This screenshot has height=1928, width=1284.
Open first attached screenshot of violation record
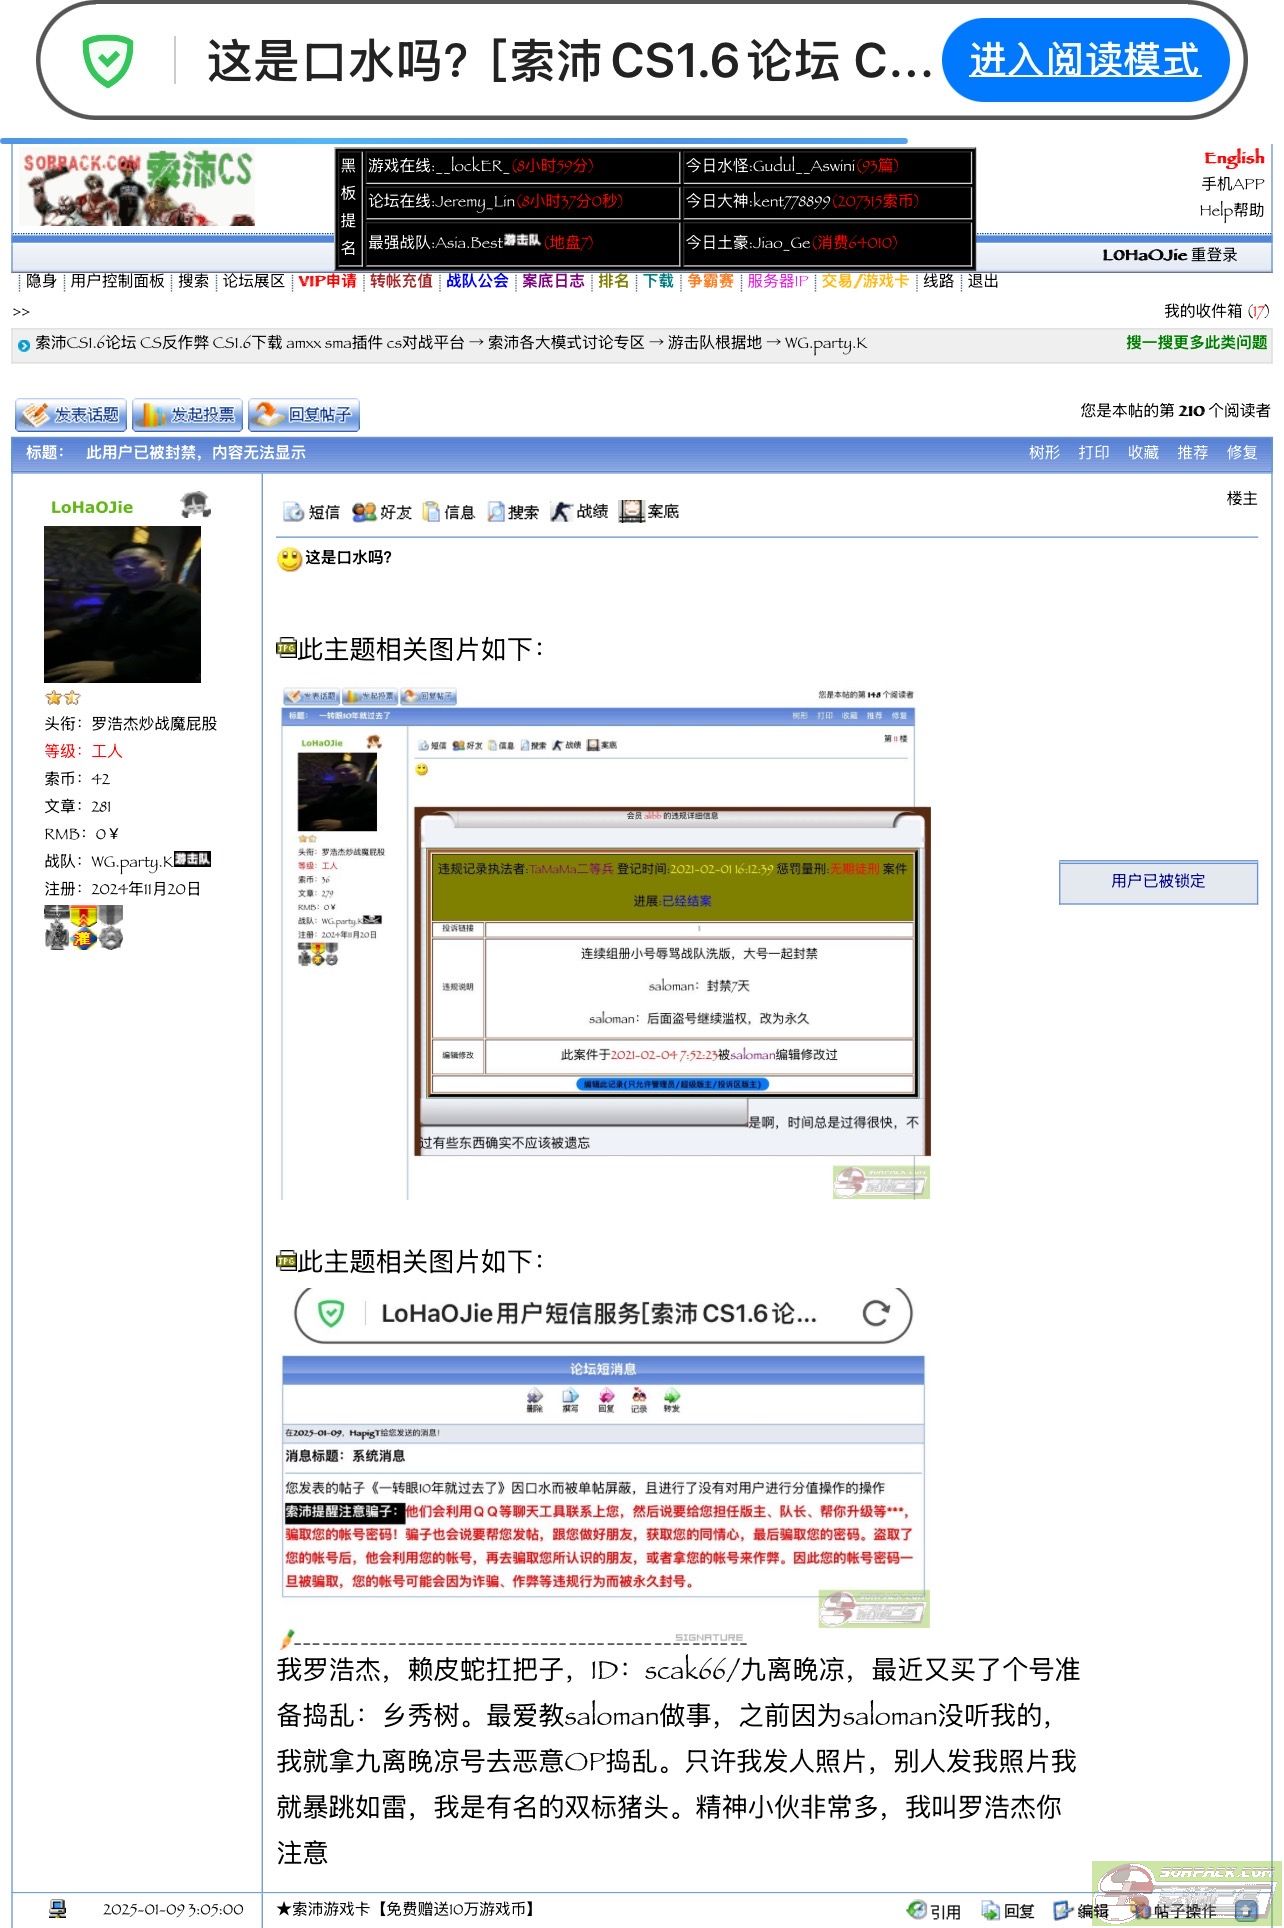[x=606, y=941]
